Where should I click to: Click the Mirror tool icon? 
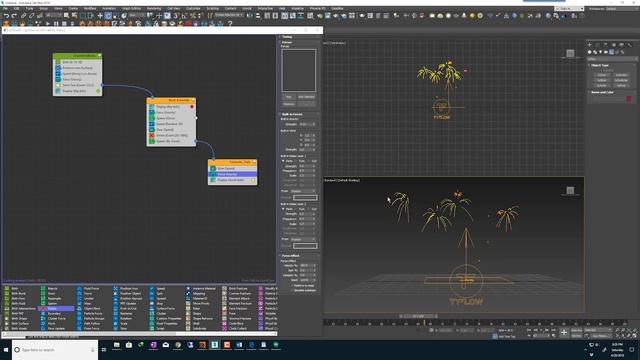click(250, 16)
